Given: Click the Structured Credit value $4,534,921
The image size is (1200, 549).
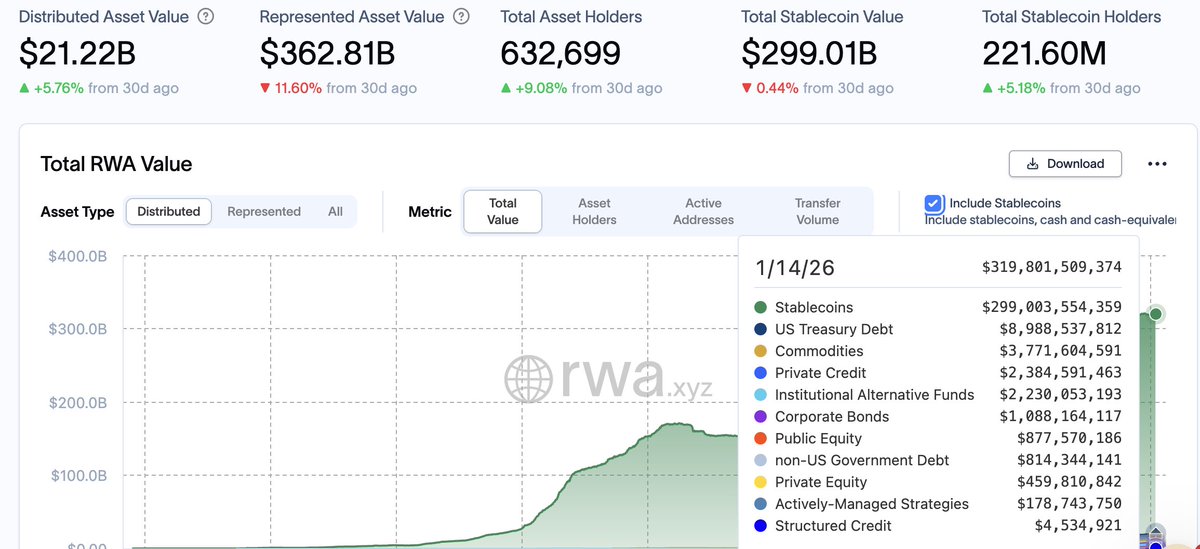Looking at the screenshot, I should [x=1078, y=526].
